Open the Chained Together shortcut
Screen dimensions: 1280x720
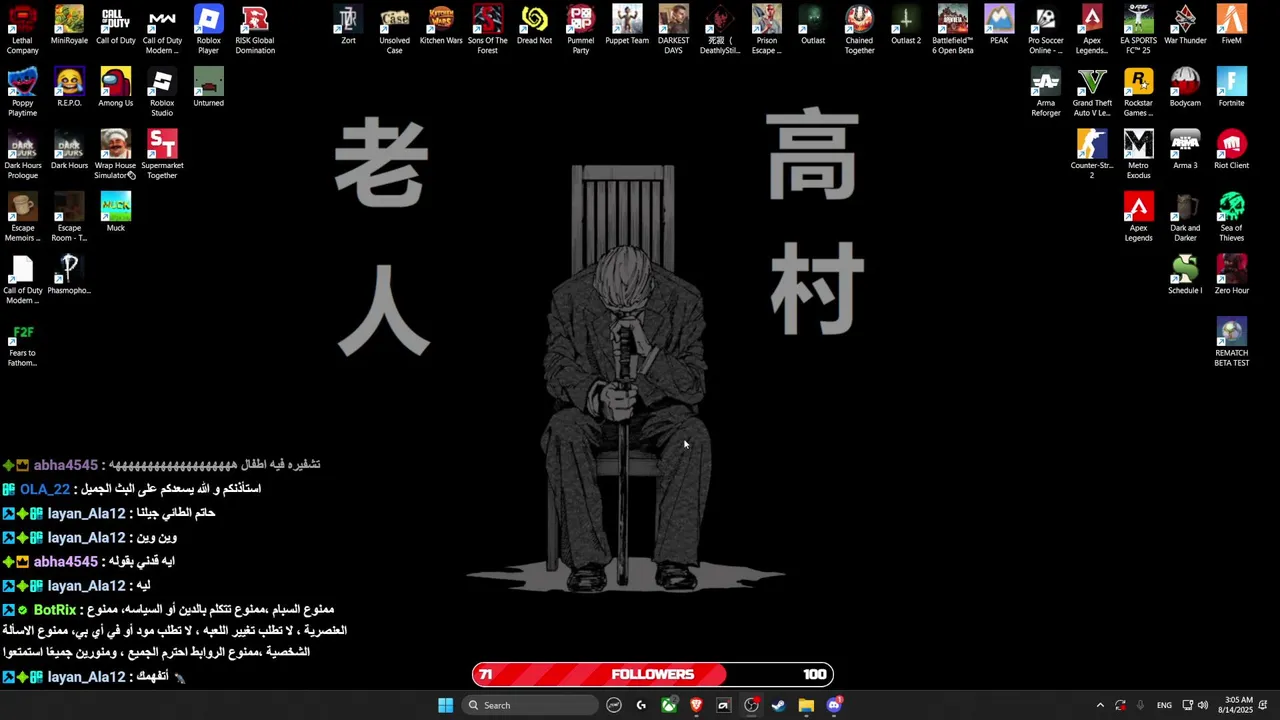coord(859,30)
